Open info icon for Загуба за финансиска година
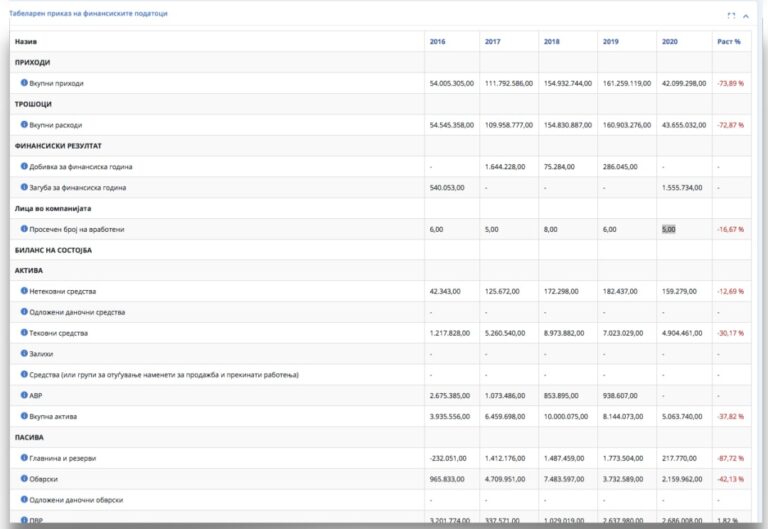Viewport: 768px width, 529px height. [x=24, y=187]
